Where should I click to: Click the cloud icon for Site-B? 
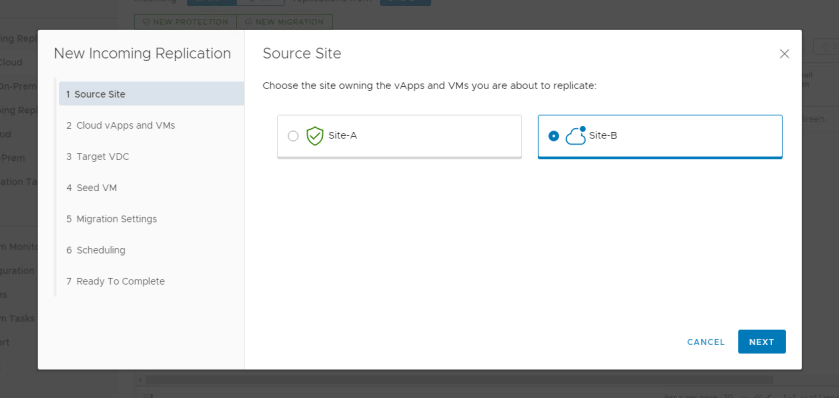point(576,136)
